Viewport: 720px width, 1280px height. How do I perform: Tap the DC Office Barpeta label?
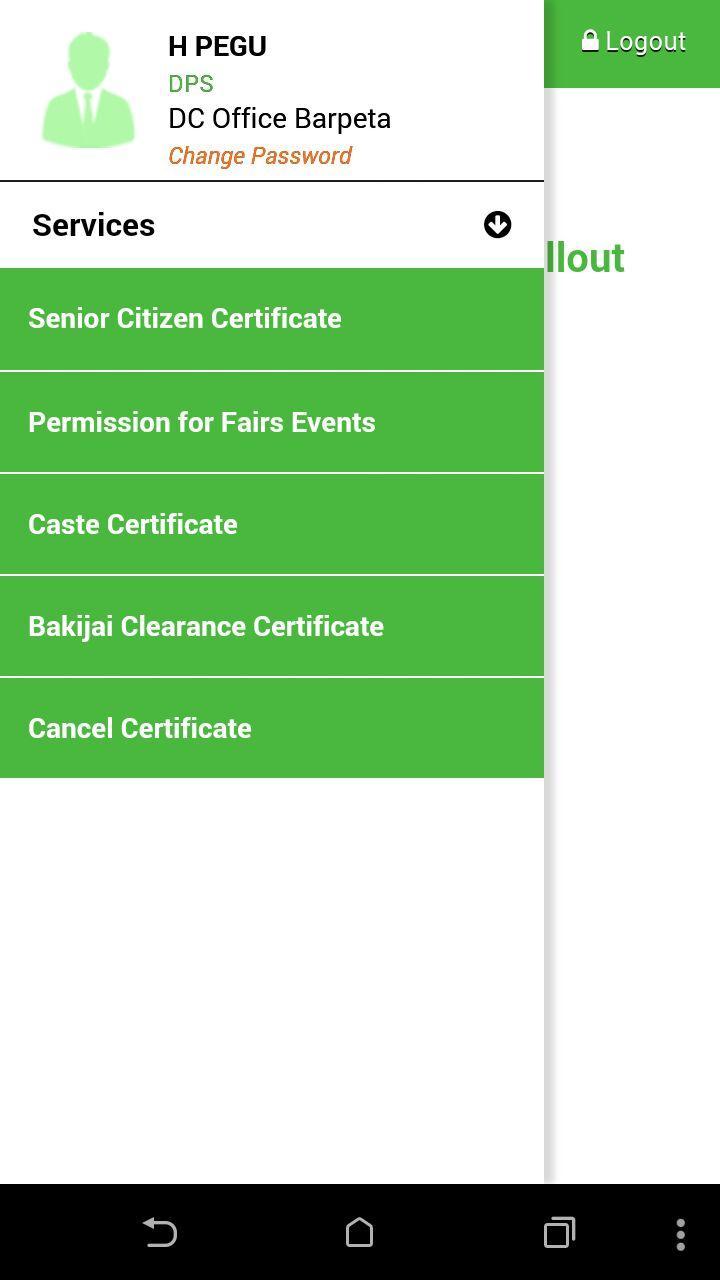click(279, 118)
